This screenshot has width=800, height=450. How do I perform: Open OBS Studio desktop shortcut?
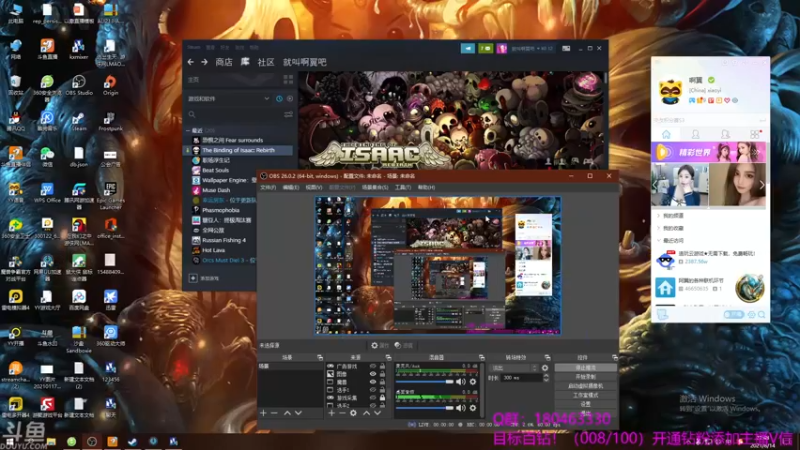(79, 85)
